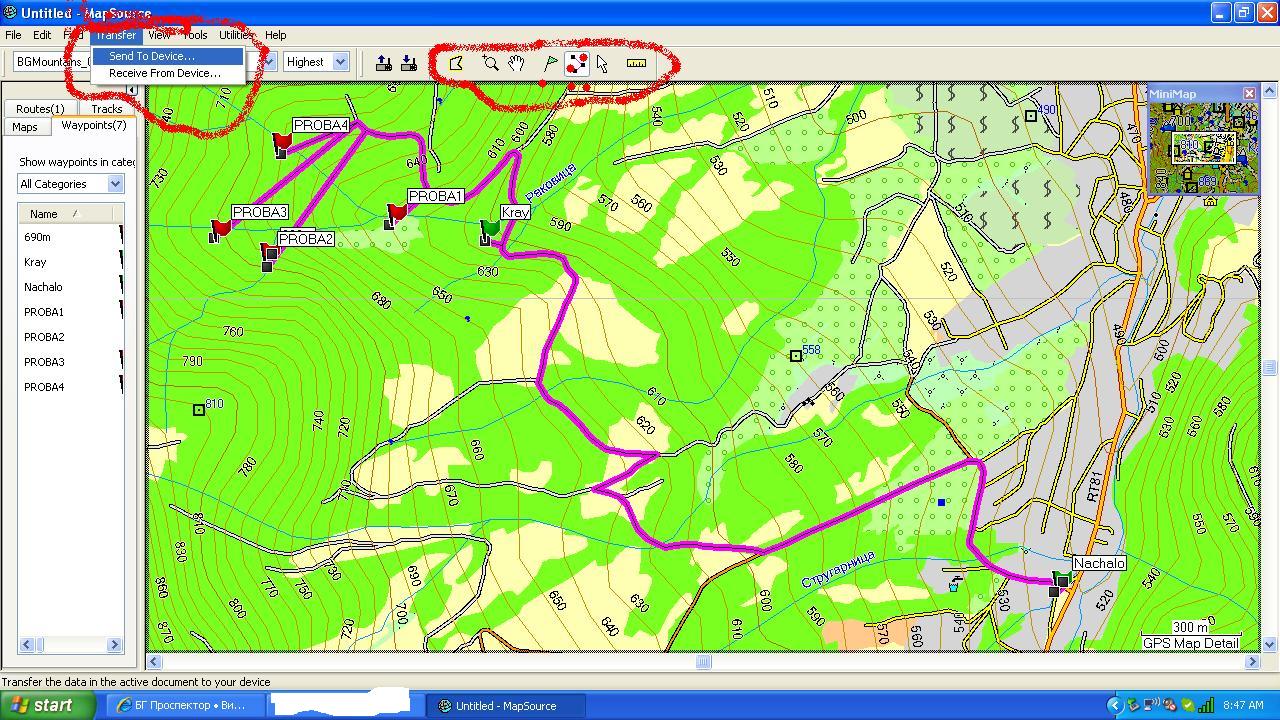
Task: Open the Utilities menu
Action: tap(237, 35)
